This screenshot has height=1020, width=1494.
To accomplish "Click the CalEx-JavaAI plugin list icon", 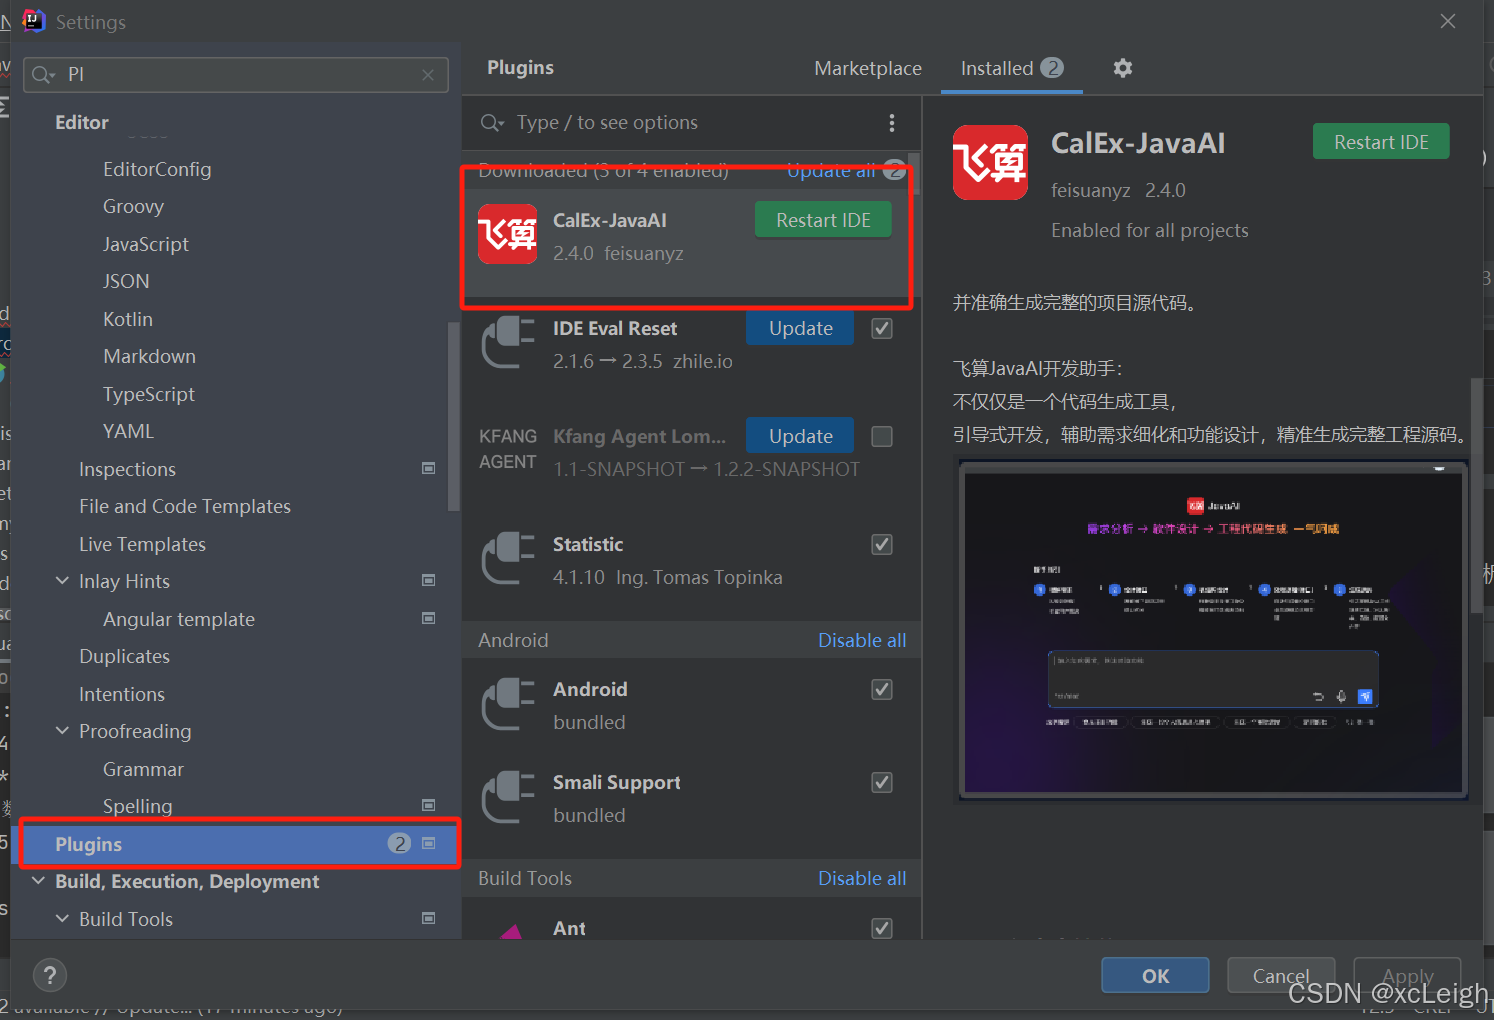I will click(x=507, y=234).
